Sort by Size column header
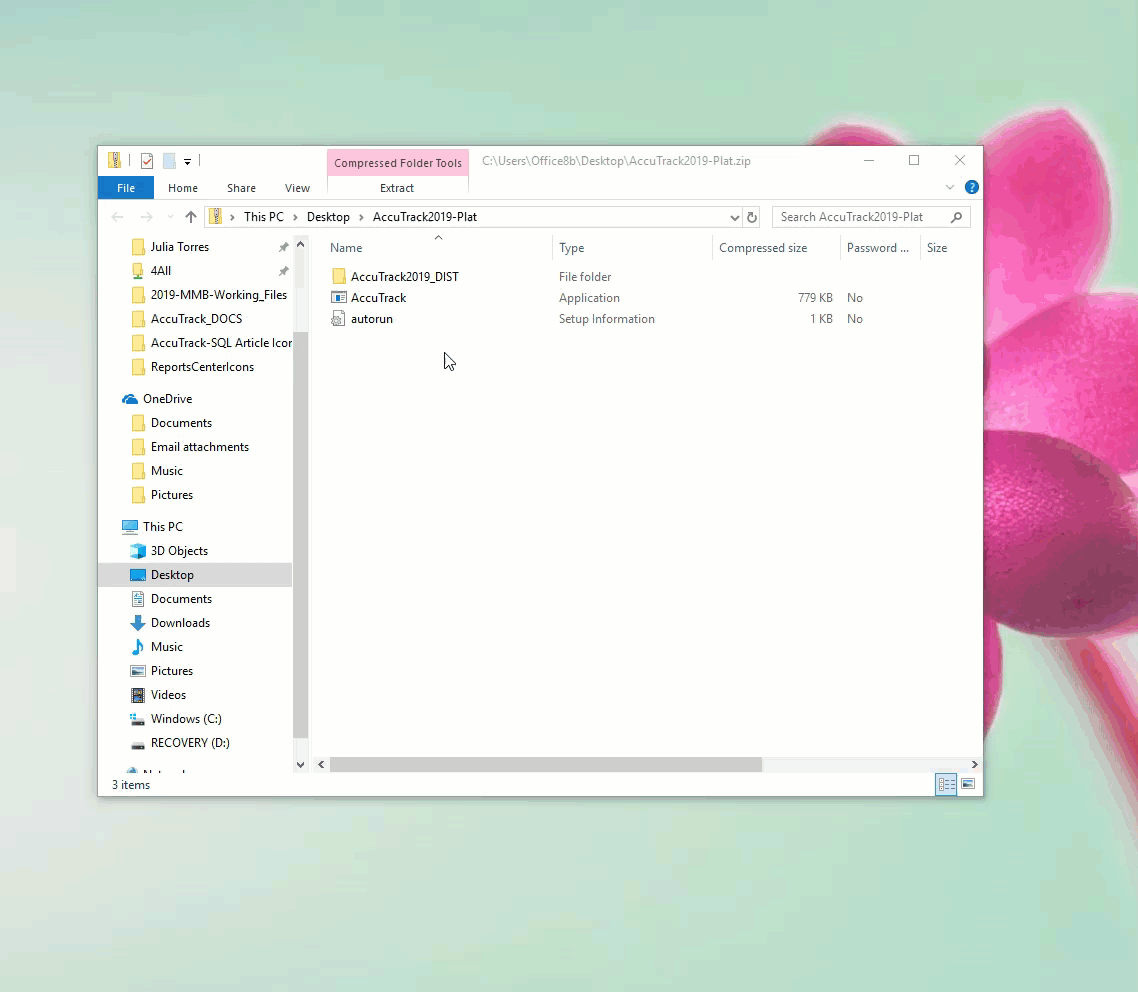This screenshot has width=1138, height=992. 937,247
